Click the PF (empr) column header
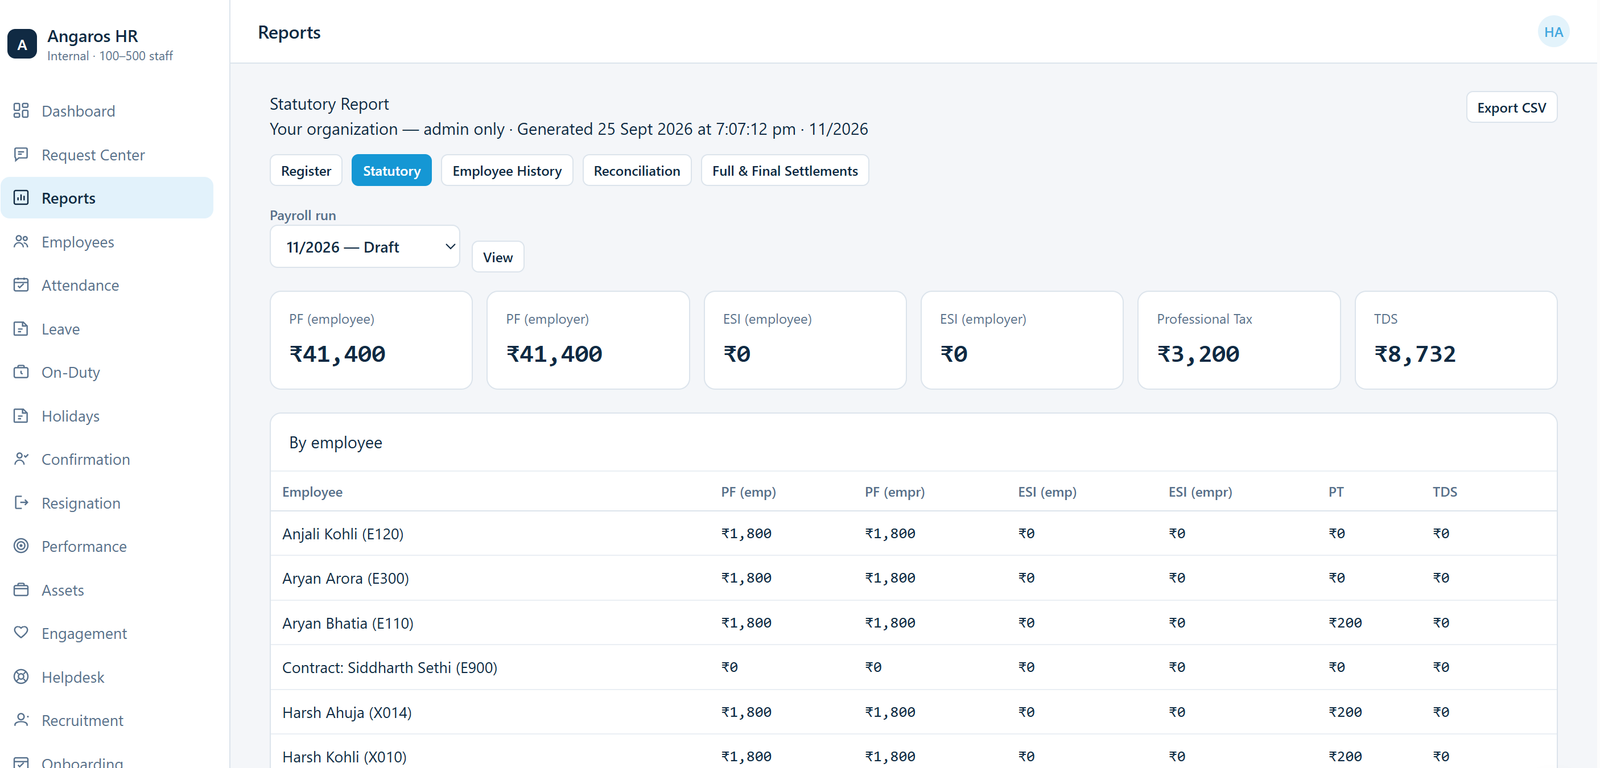Screen dimensions: 1600x768 [x=895, y=492]
